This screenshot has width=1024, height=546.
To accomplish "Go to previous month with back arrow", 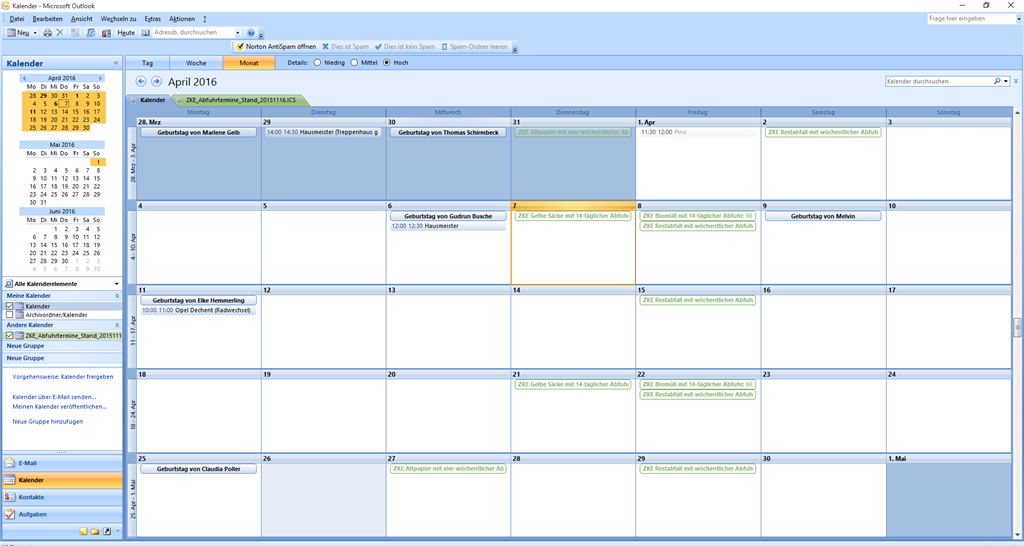I will [140, 82].
